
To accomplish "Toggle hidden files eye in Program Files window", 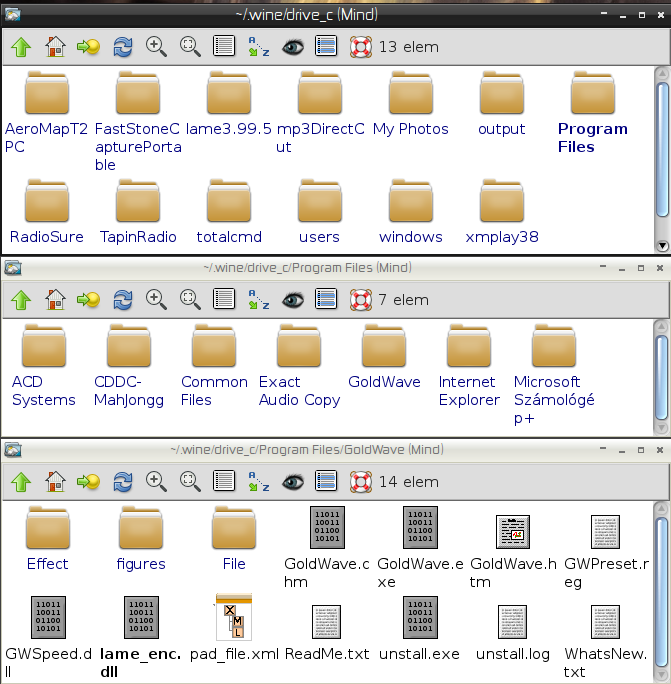I will pyautogui.click(x=293, y=300).
